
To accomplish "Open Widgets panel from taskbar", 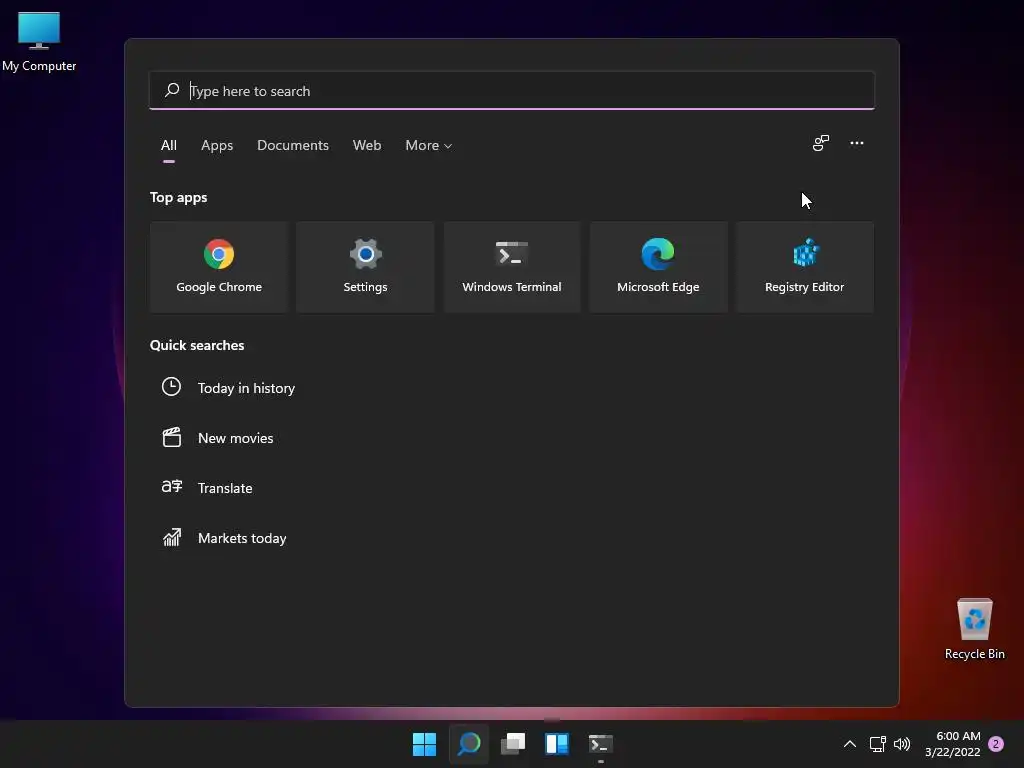I will [557, 744].
